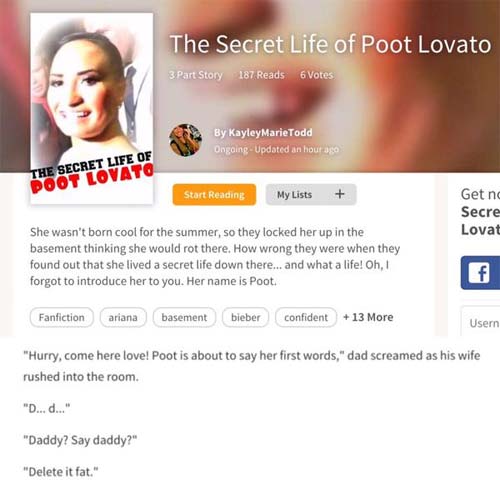The width and height of the screenshot is (500, 500).
Task: Click the 6 Votes statistic
Action: [x=317, y=75]
